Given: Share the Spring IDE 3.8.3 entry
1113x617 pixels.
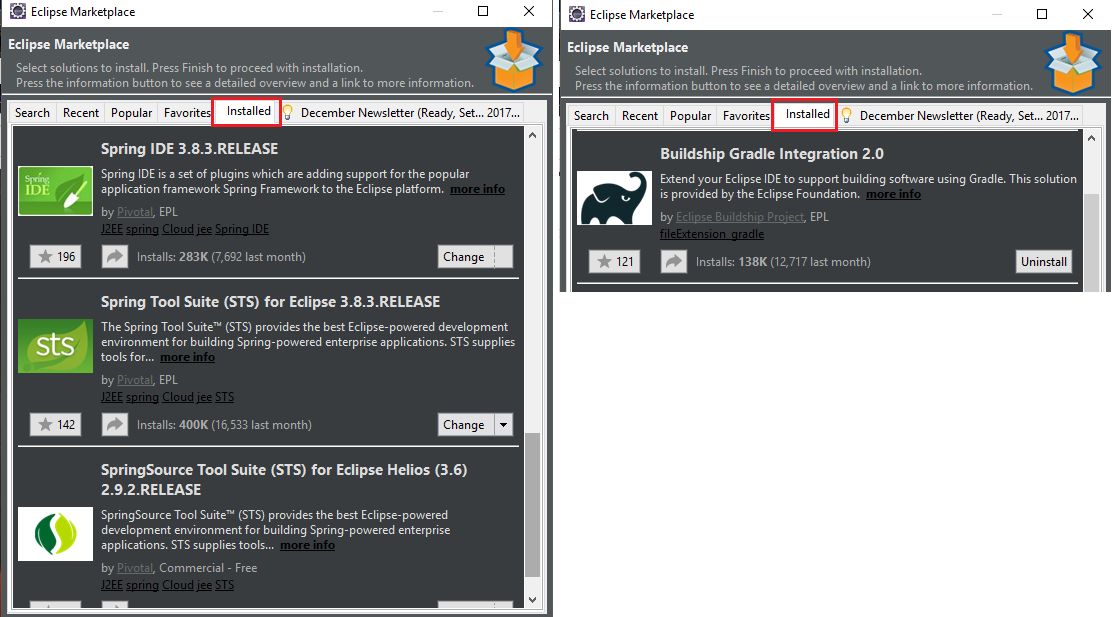Looking at the screenshot, I should 114,256.
